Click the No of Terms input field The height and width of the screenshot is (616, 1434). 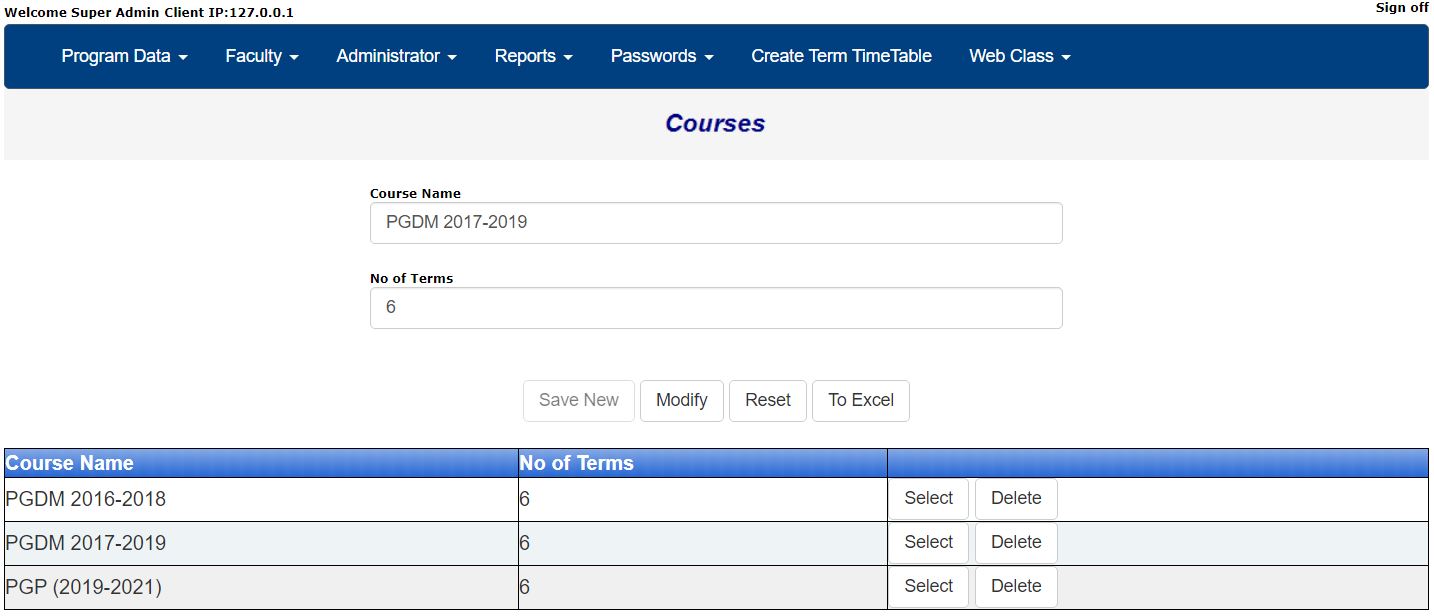click(x=715, y=307)
